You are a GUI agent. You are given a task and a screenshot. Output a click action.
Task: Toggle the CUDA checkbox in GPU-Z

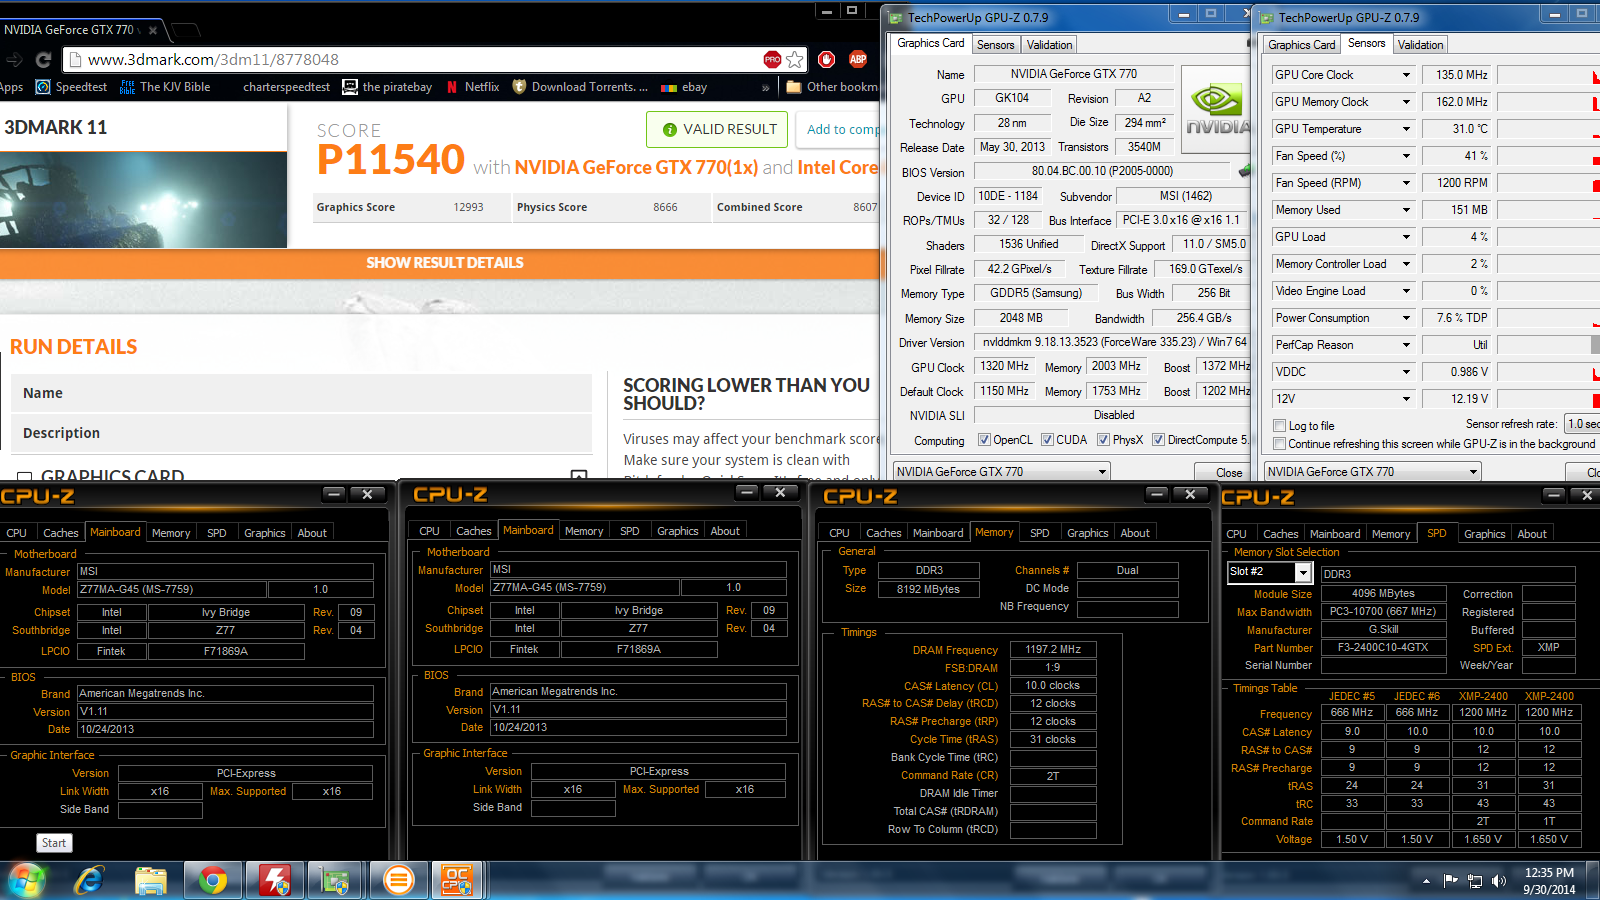pos(1047,440)
